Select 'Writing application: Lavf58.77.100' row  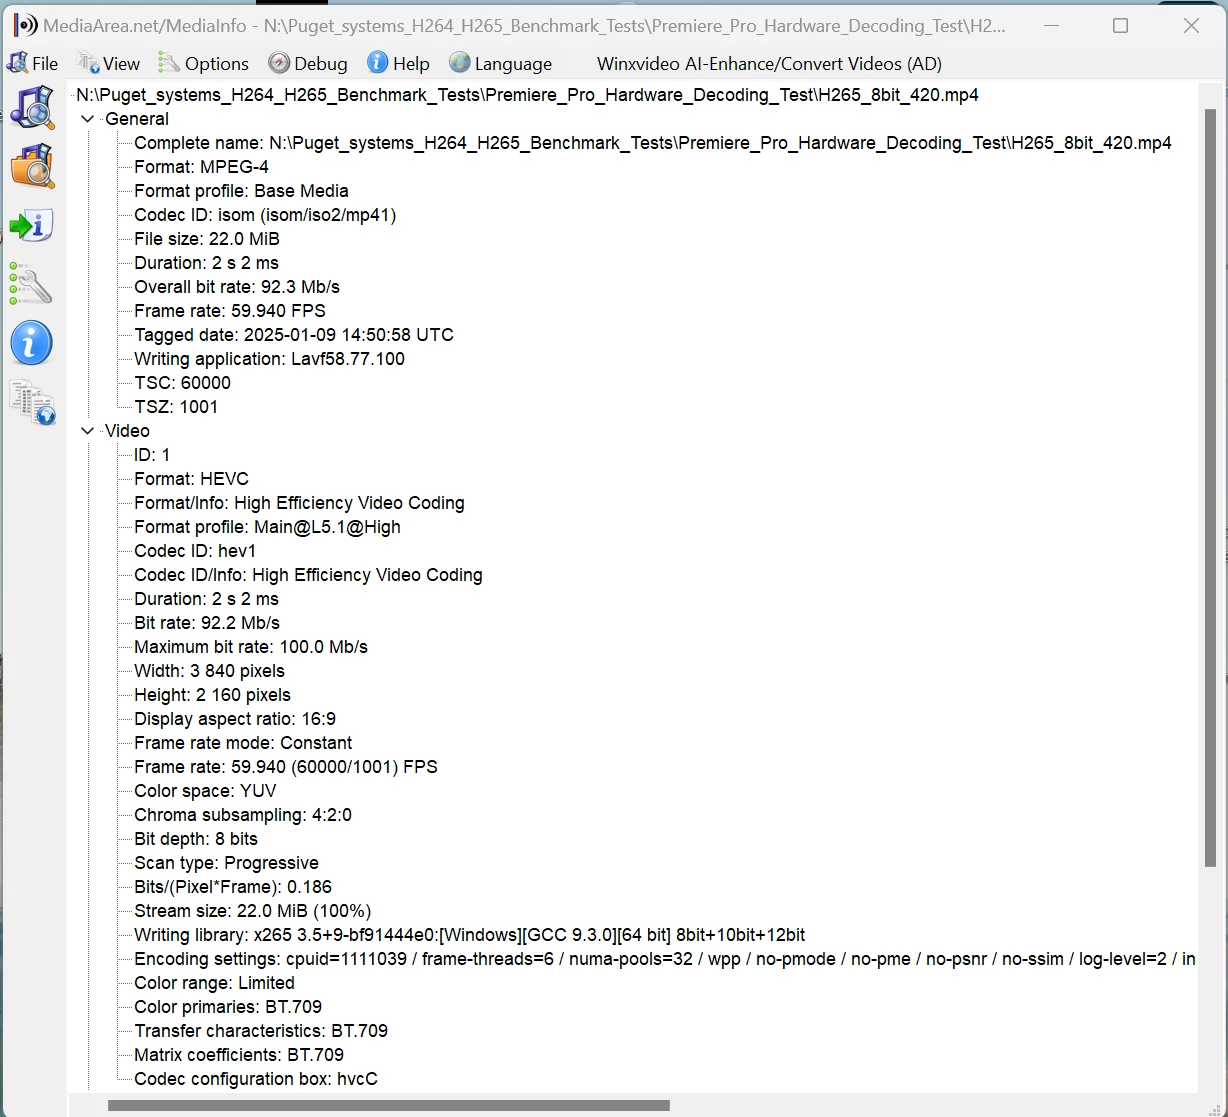pyautogui.click(x=270, y=359)
